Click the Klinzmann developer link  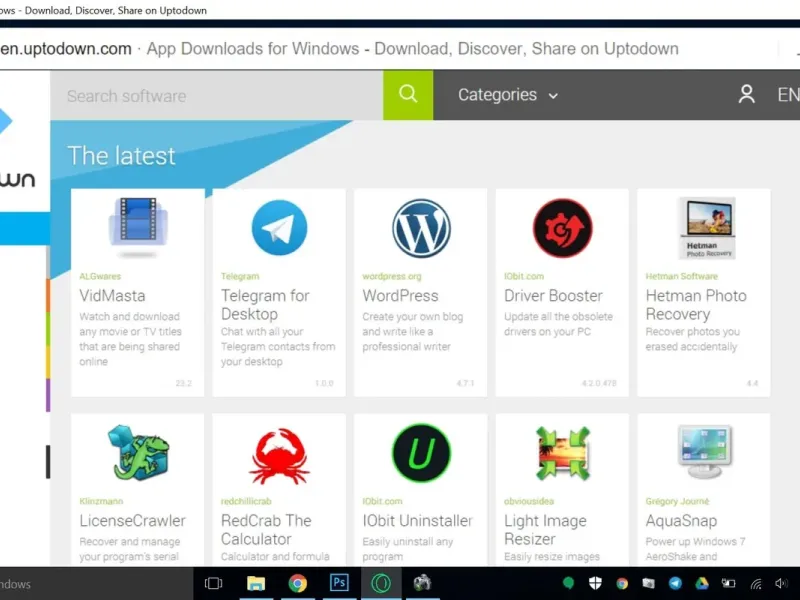[101, 501]
